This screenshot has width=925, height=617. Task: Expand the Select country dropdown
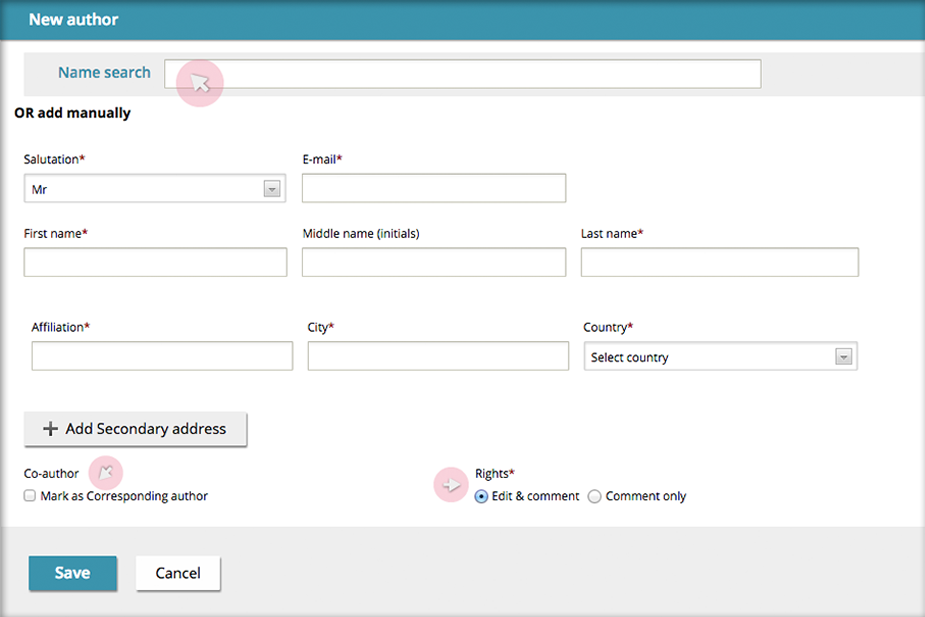point(720,356)
